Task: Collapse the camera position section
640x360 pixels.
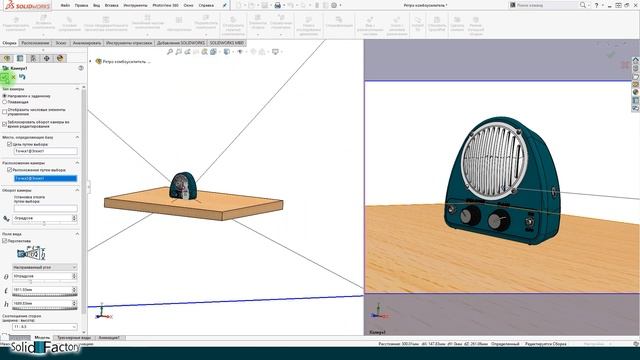Action: tap(77, 163)
